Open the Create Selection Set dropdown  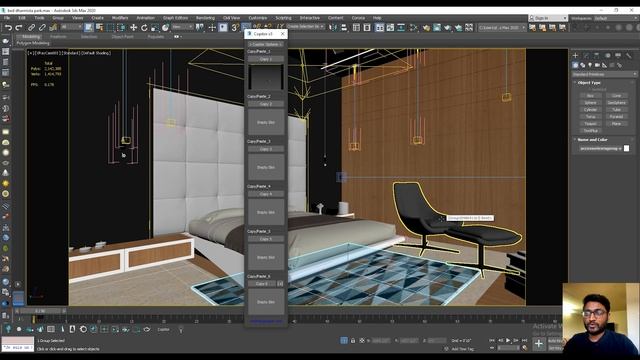(306, 27)
